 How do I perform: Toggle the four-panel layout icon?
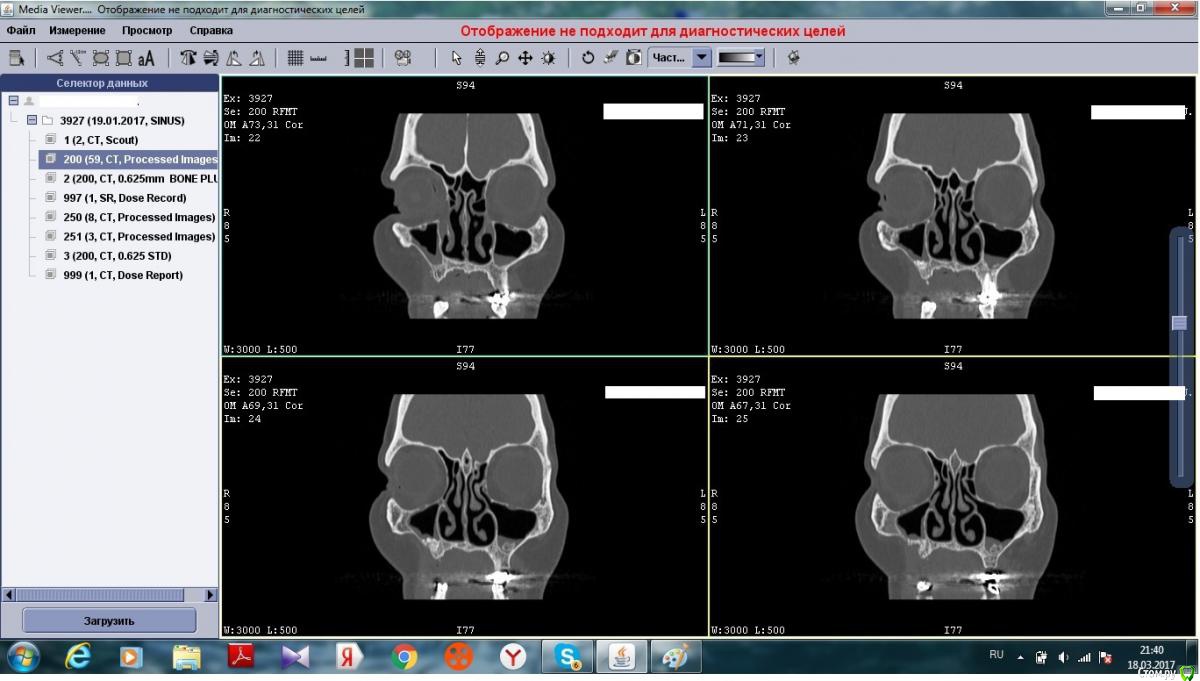click(x=364, y=58)
